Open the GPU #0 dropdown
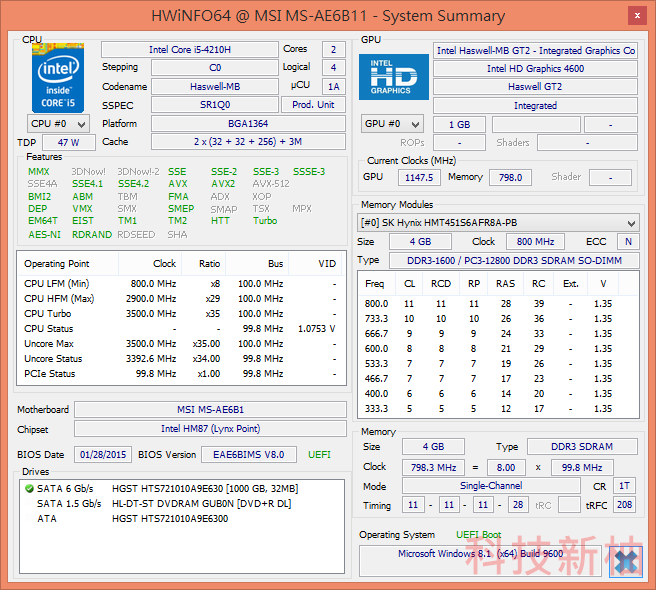The width and height of the screenshot is (656, 590). coord(392,124)
